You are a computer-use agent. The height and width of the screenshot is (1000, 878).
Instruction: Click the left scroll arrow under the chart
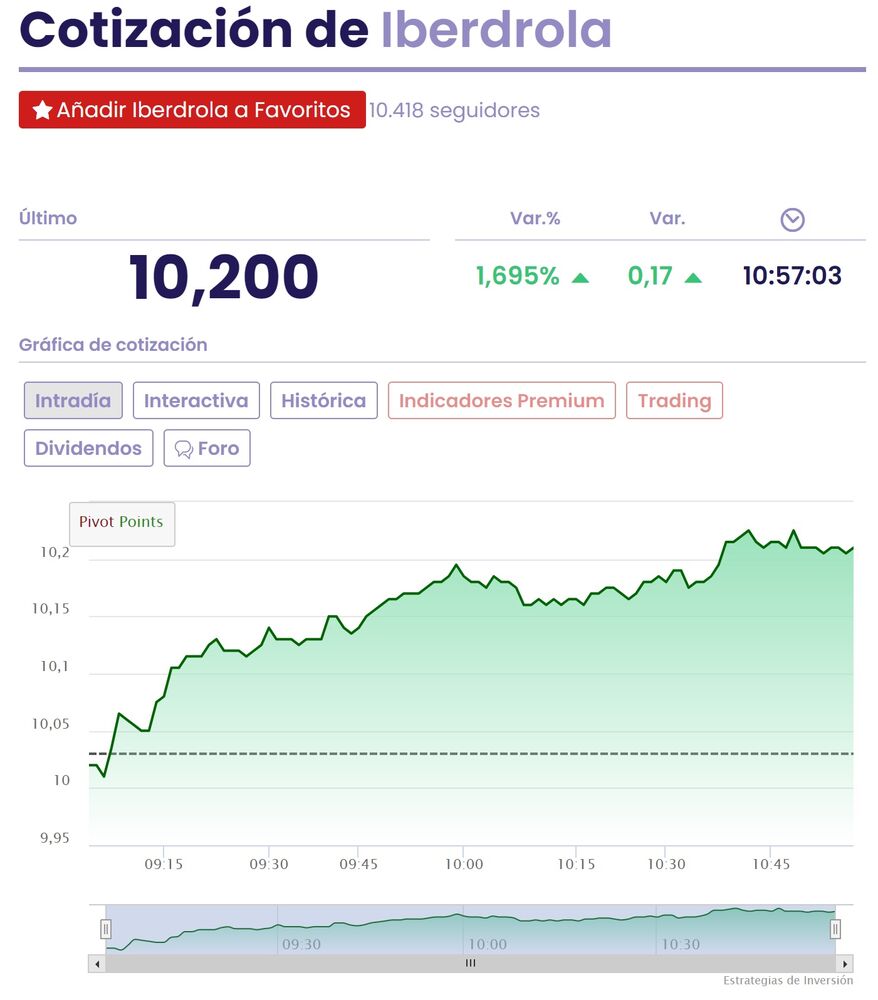pos(97,964)
